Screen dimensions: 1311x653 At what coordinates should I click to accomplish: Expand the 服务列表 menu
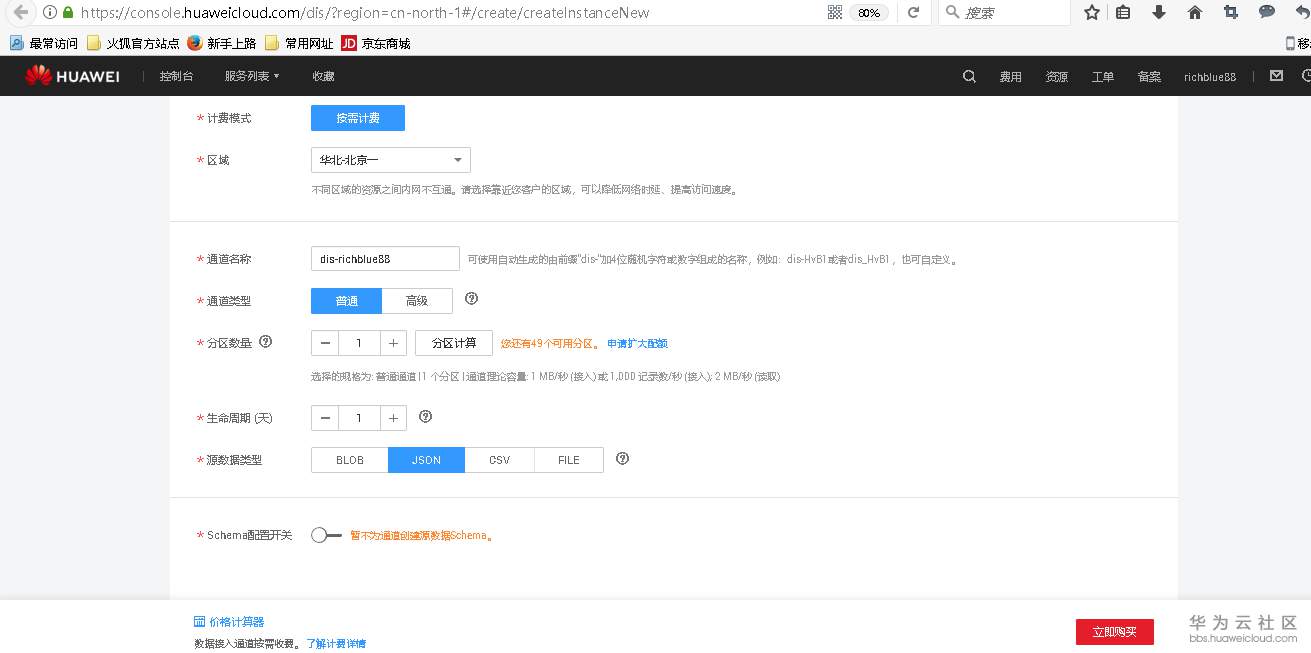click(250, 75)
